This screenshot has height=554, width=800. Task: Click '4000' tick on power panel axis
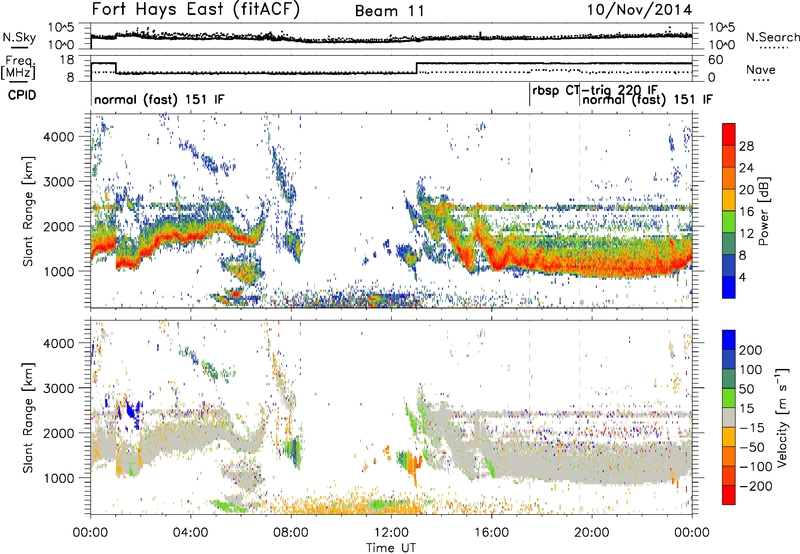click(58, 137)
